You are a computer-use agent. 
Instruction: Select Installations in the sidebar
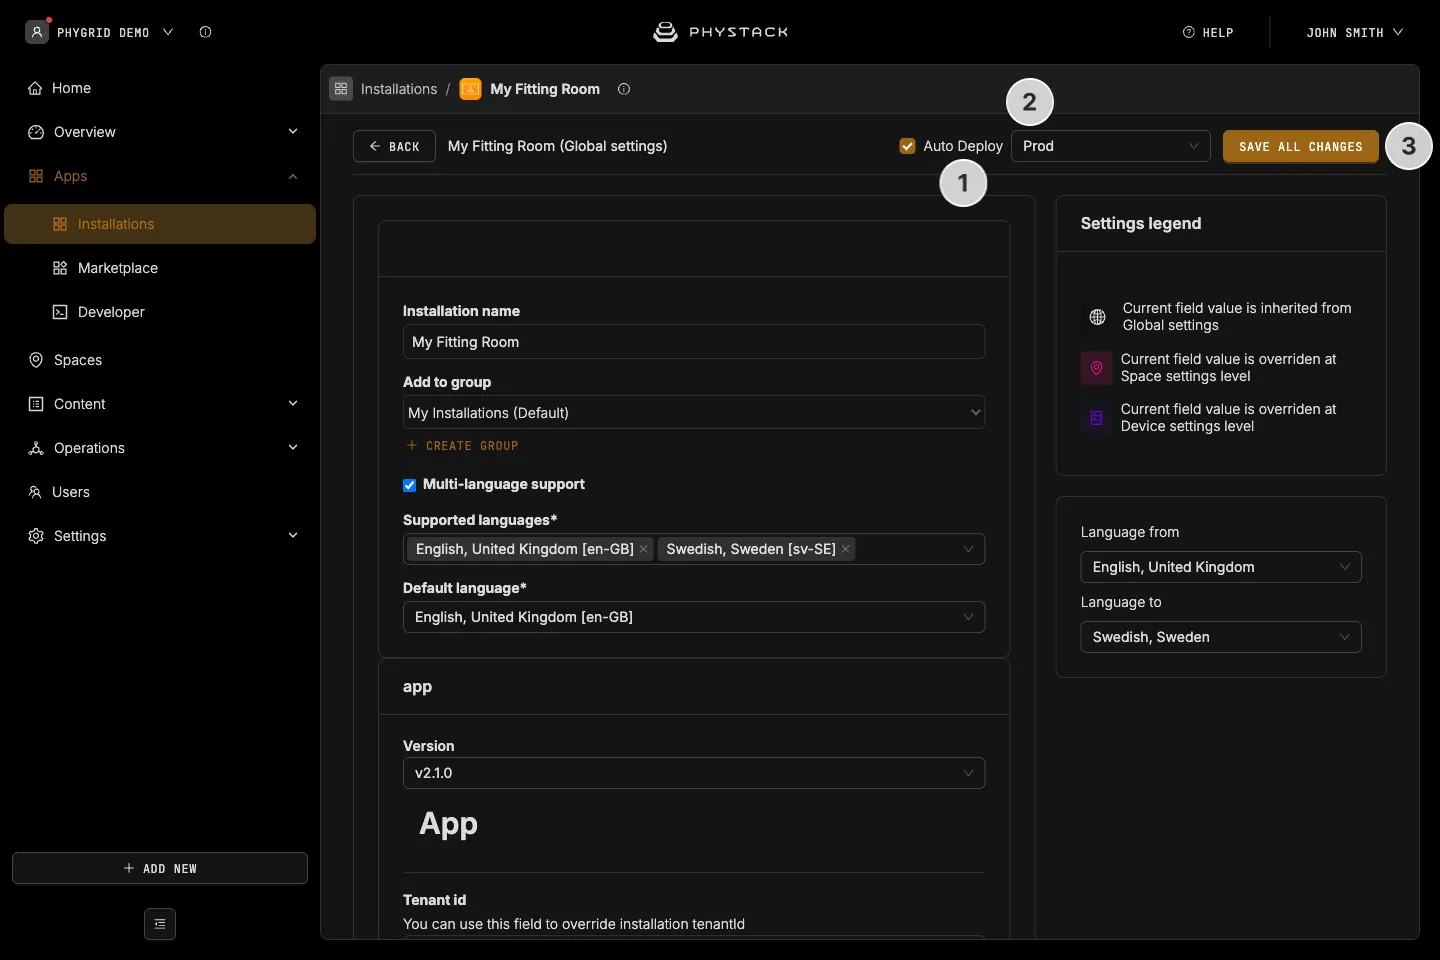[x=160, y=224]
